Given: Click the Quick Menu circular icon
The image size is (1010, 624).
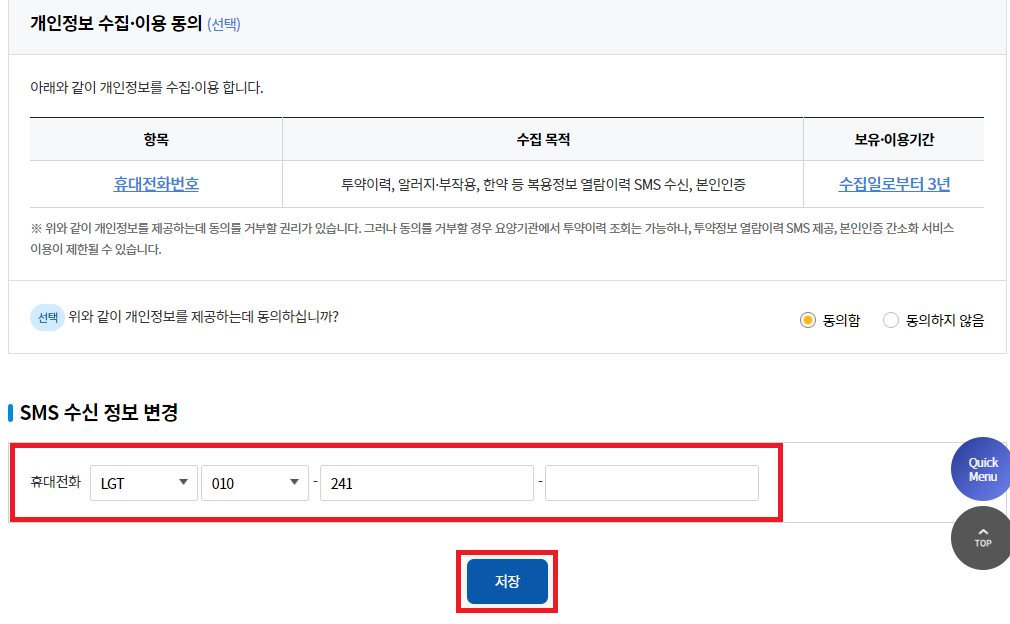Looking at the screenshot, I should coord(981,468).
